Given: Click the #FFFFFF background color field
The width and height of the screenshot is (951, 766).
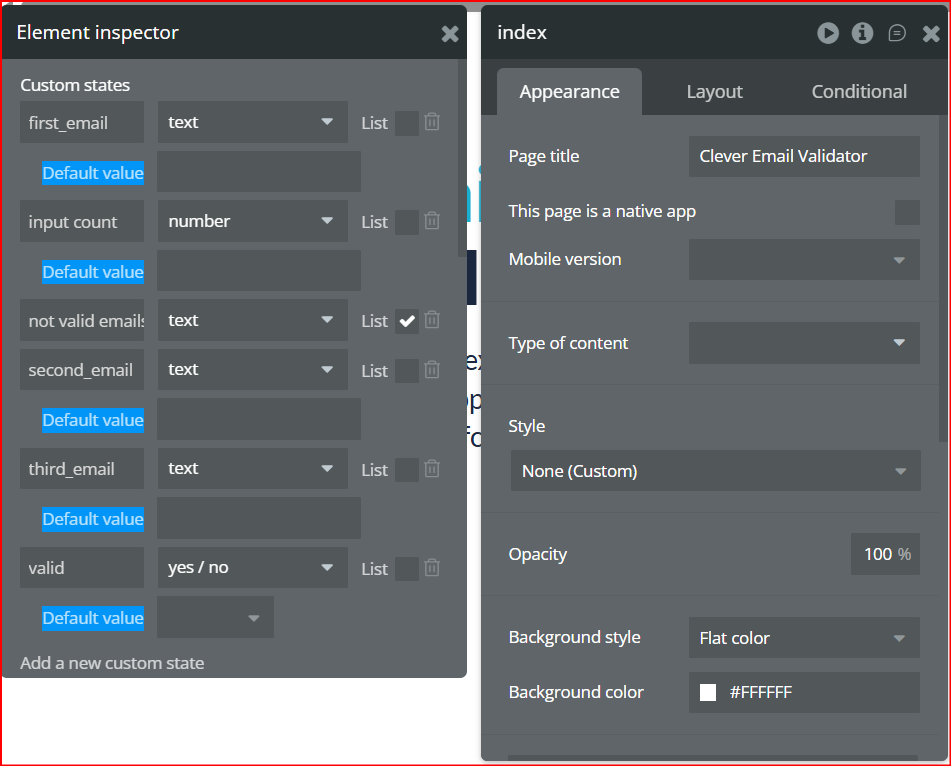Looking at the screenshot, I should [x=804, y=693].
